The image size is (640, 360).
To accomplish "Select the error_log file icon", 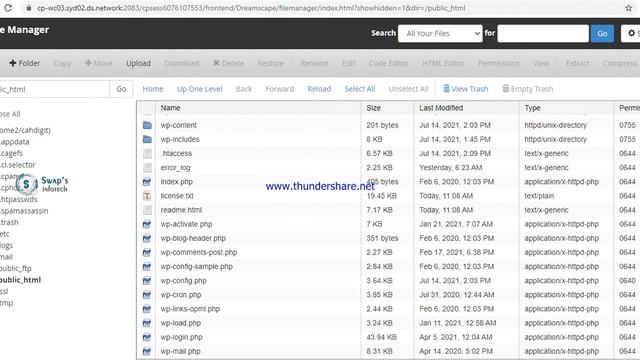I will point(147,168).
